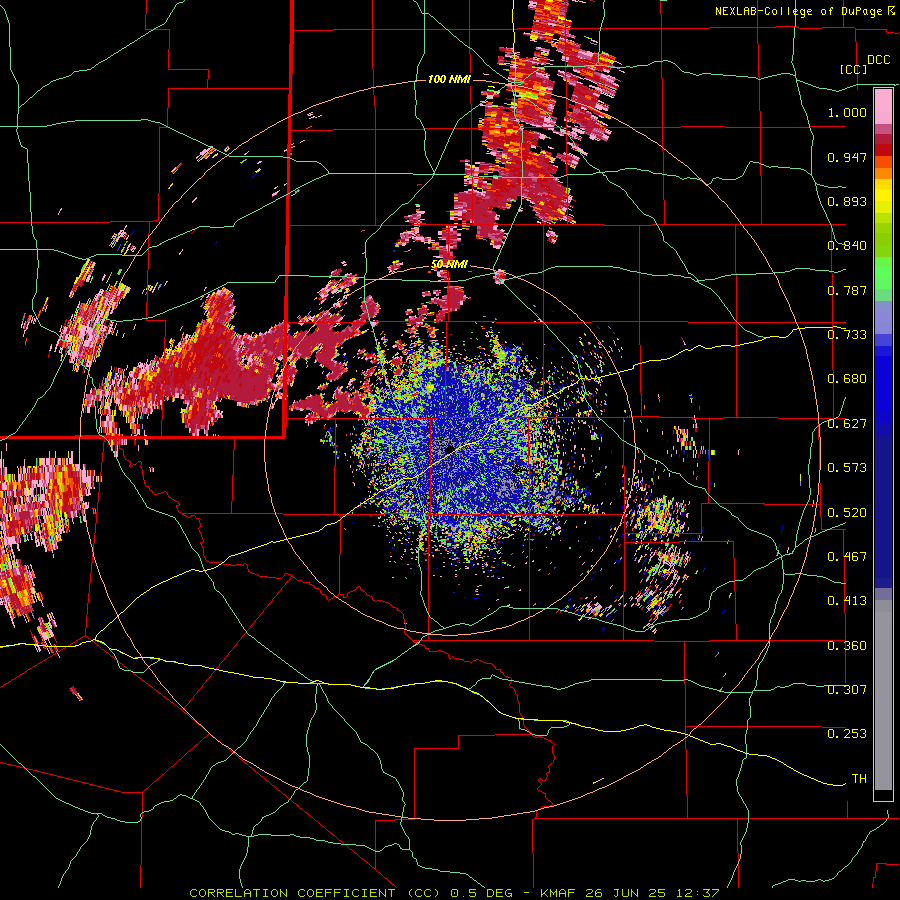900x900 pixels.
Task: Click the 0.680 scale value
Action: pos(847,379)
